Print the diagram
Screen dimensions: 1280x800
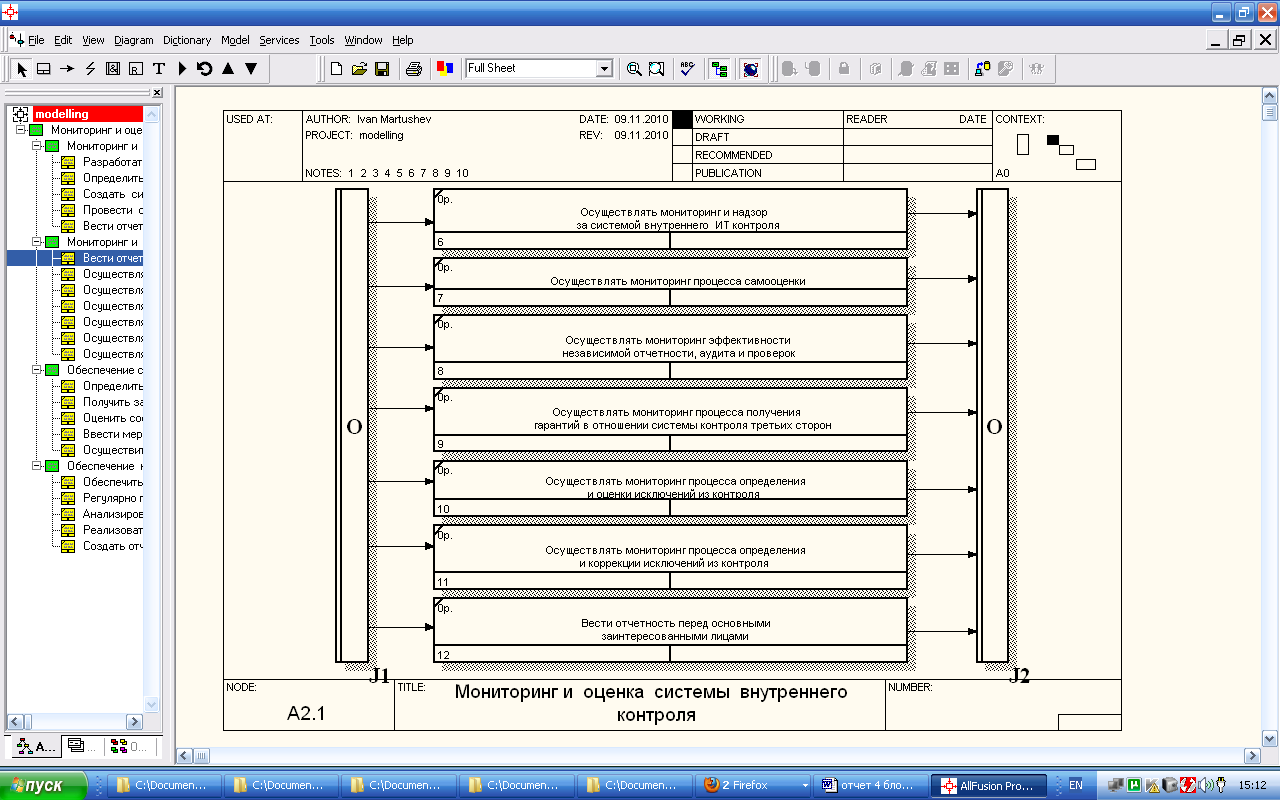point(413,69)
